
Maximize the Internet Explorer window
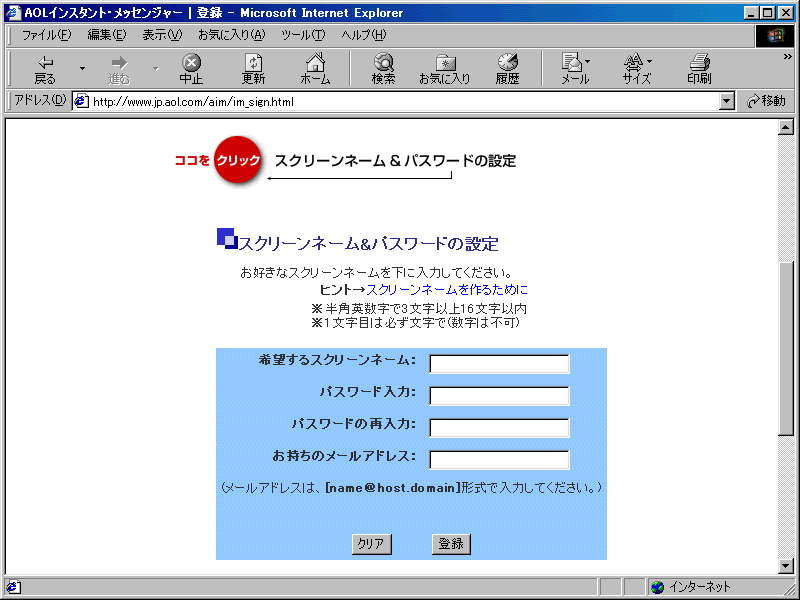767,13
